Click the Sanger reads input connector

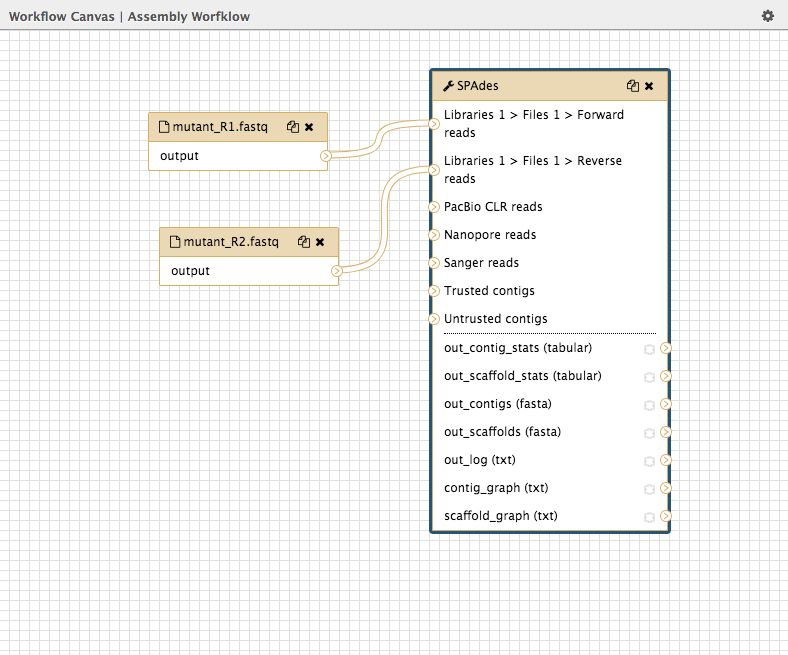(x=434, y=263)
